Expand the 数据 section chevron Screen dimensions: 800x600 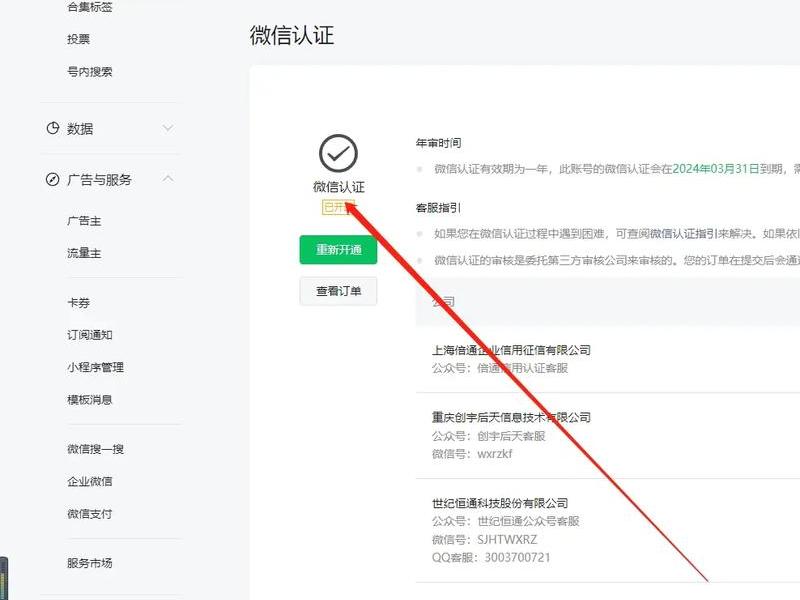(x=168, y=128)
